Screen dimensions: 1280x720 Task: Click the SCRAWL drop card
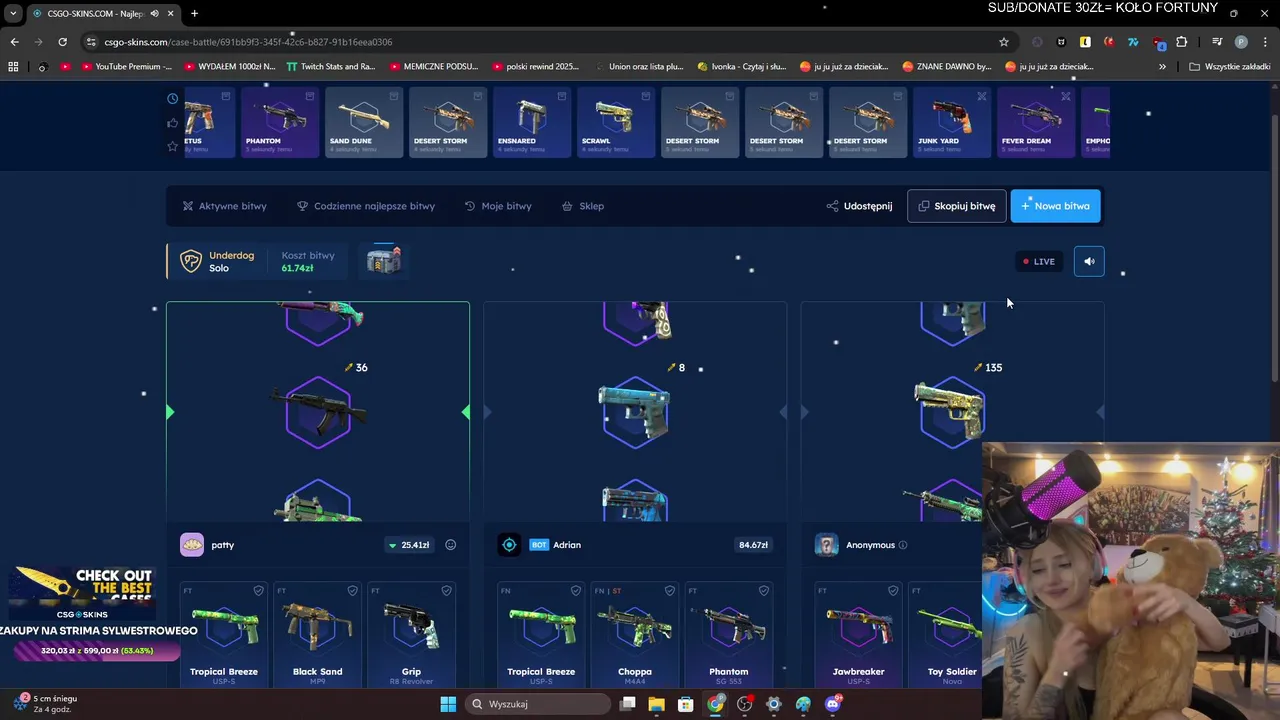point(616,123)
